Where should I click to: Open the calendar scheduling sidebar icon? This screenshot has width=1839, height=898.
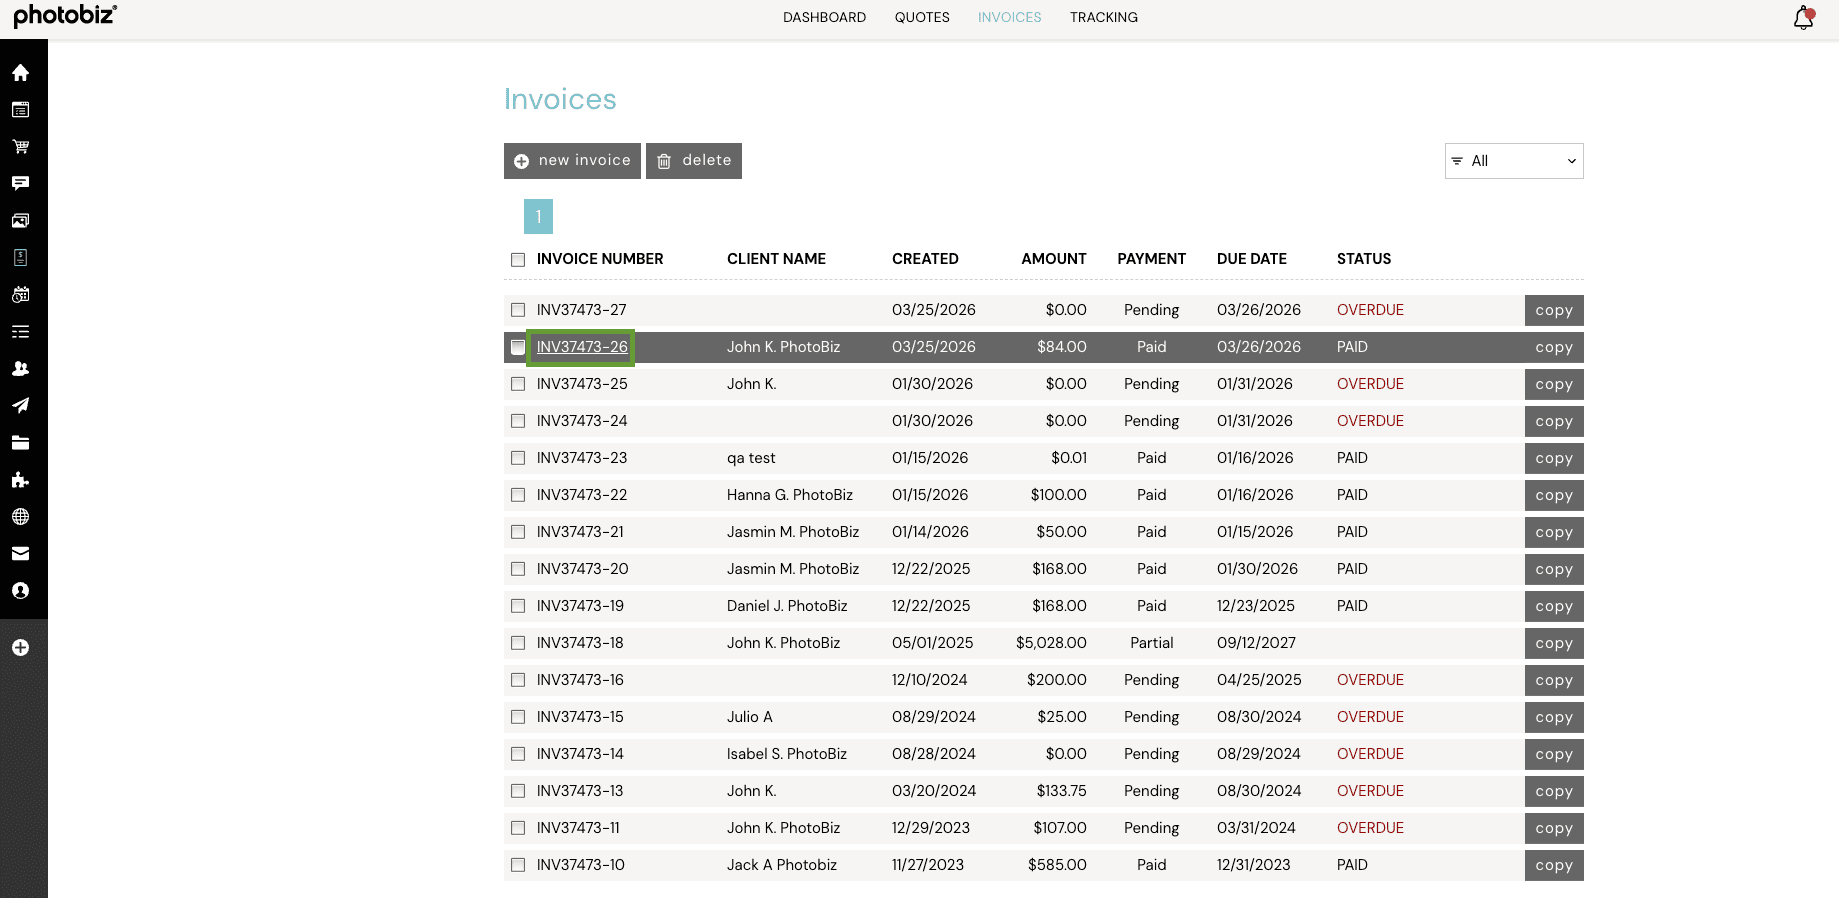point(20,295)
